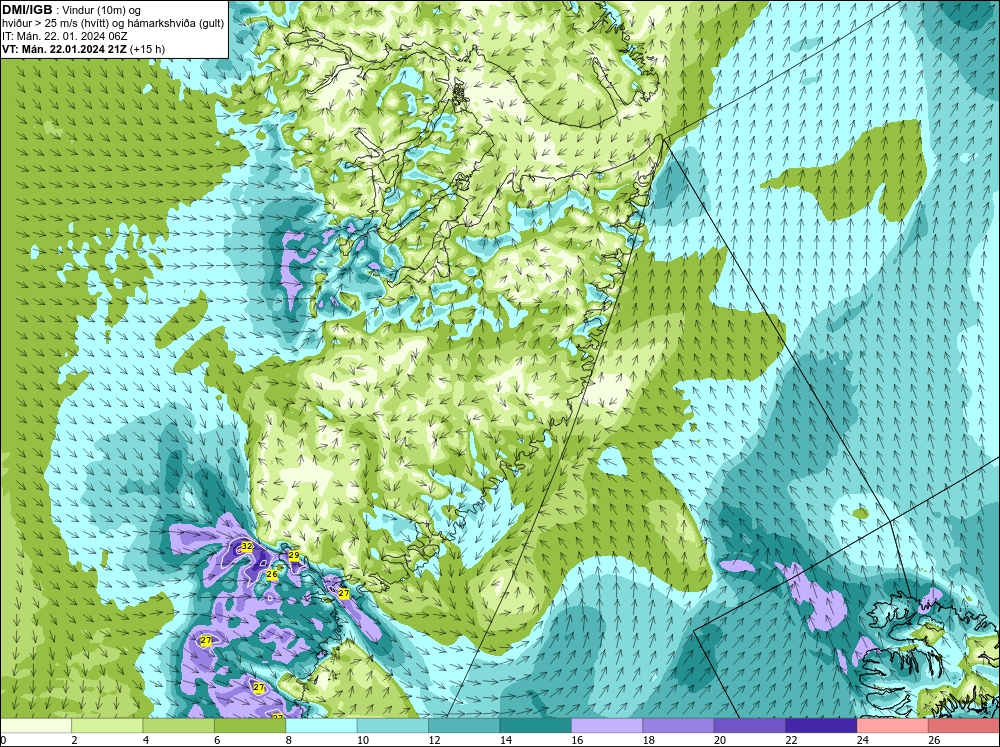
Task: Click the "18" legend scale number
Action: (648, 740)
